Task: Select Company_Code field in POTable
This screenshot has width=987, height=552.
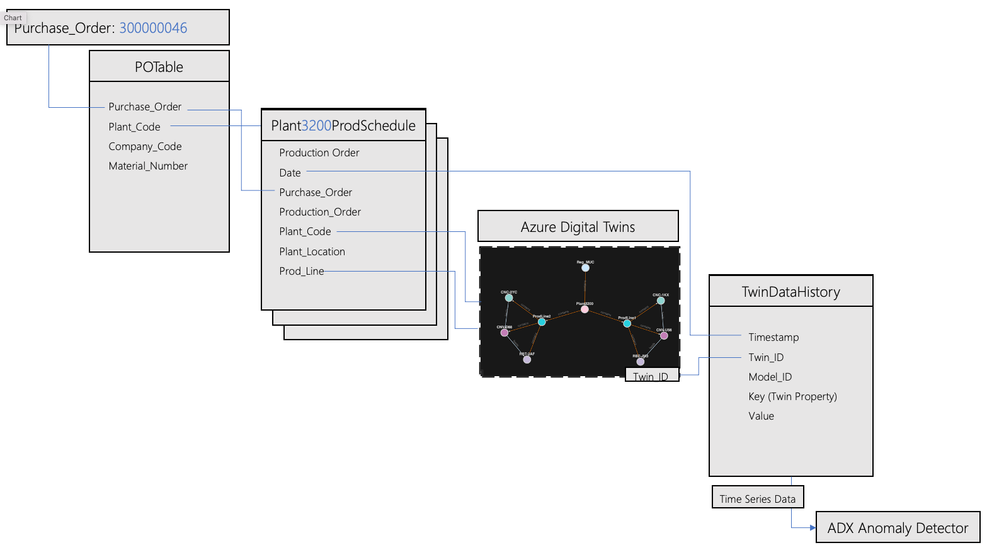Action: (x=145, y=147)
